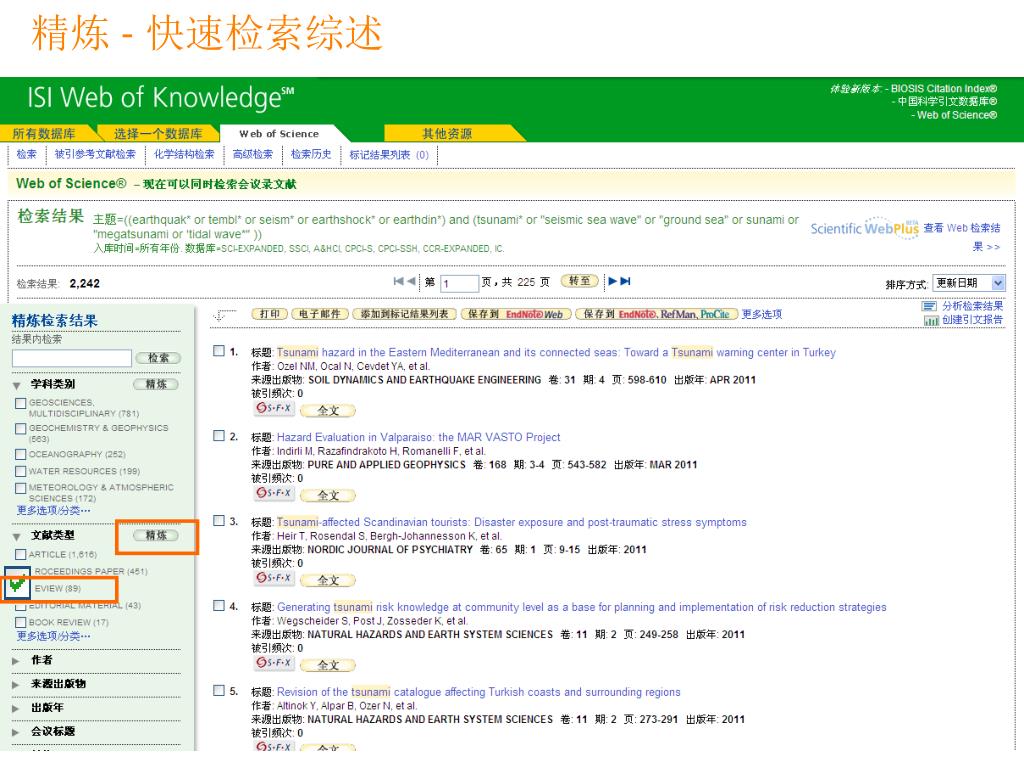The width and height of the screenshot is (1024, 768).
Task: Expand the 出版年 refine section
Action: 16,709
